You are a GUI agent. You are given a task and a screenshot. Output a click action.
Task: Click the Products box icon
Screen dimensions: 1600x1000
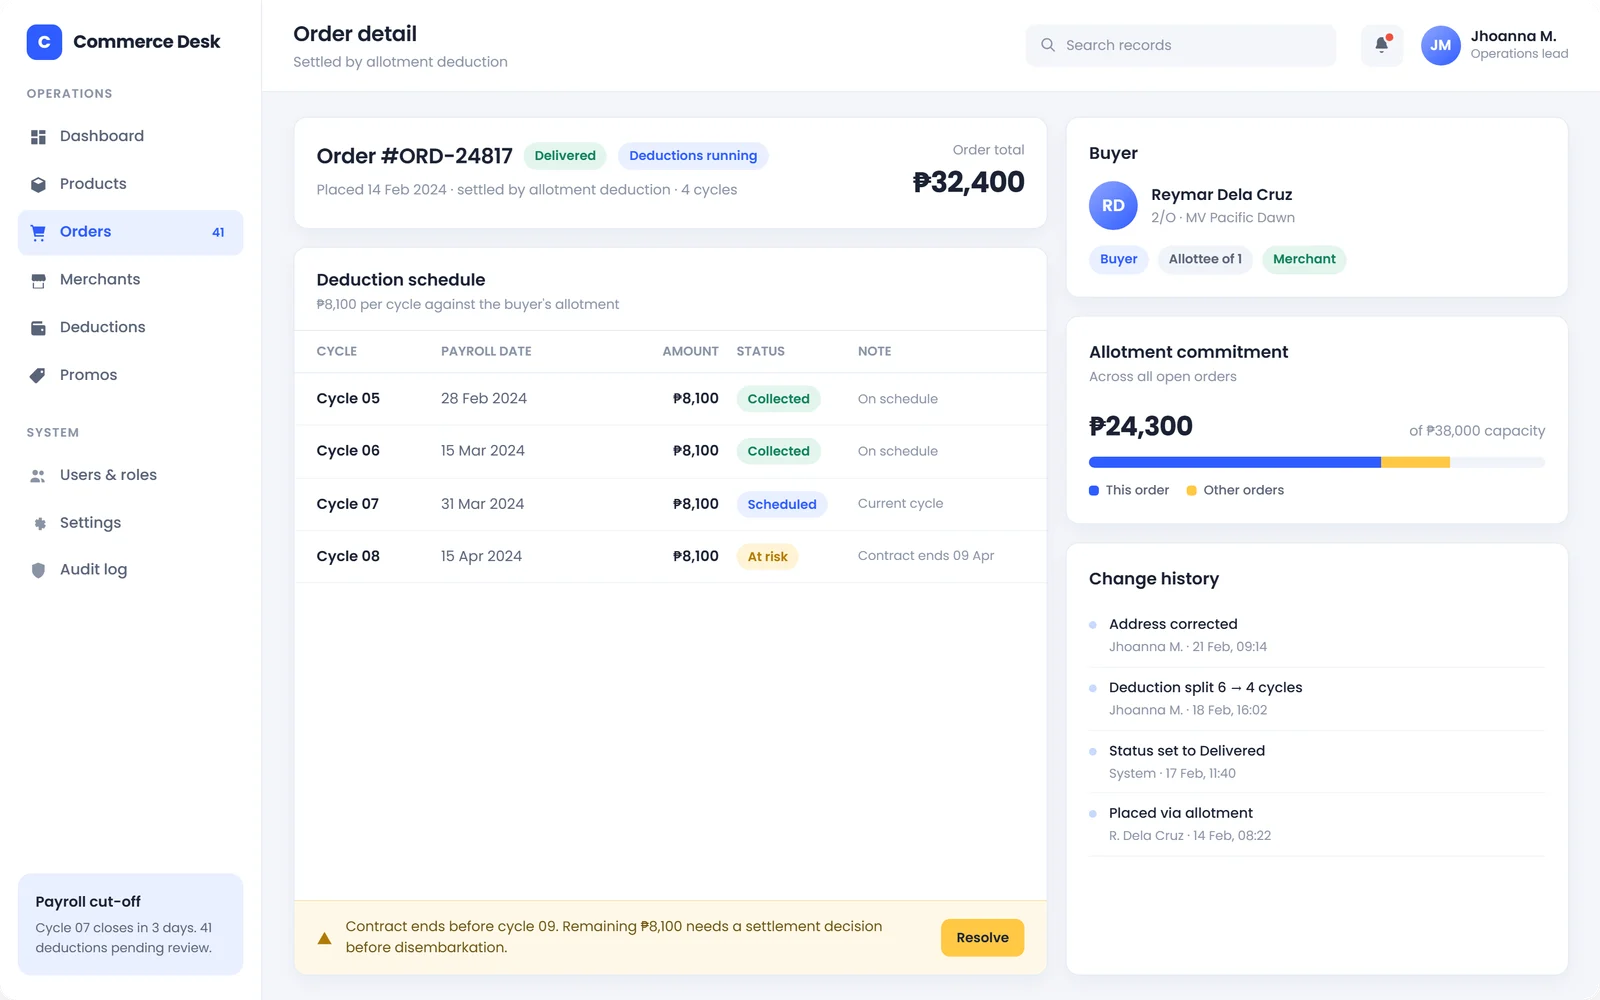tap(38, 184)
